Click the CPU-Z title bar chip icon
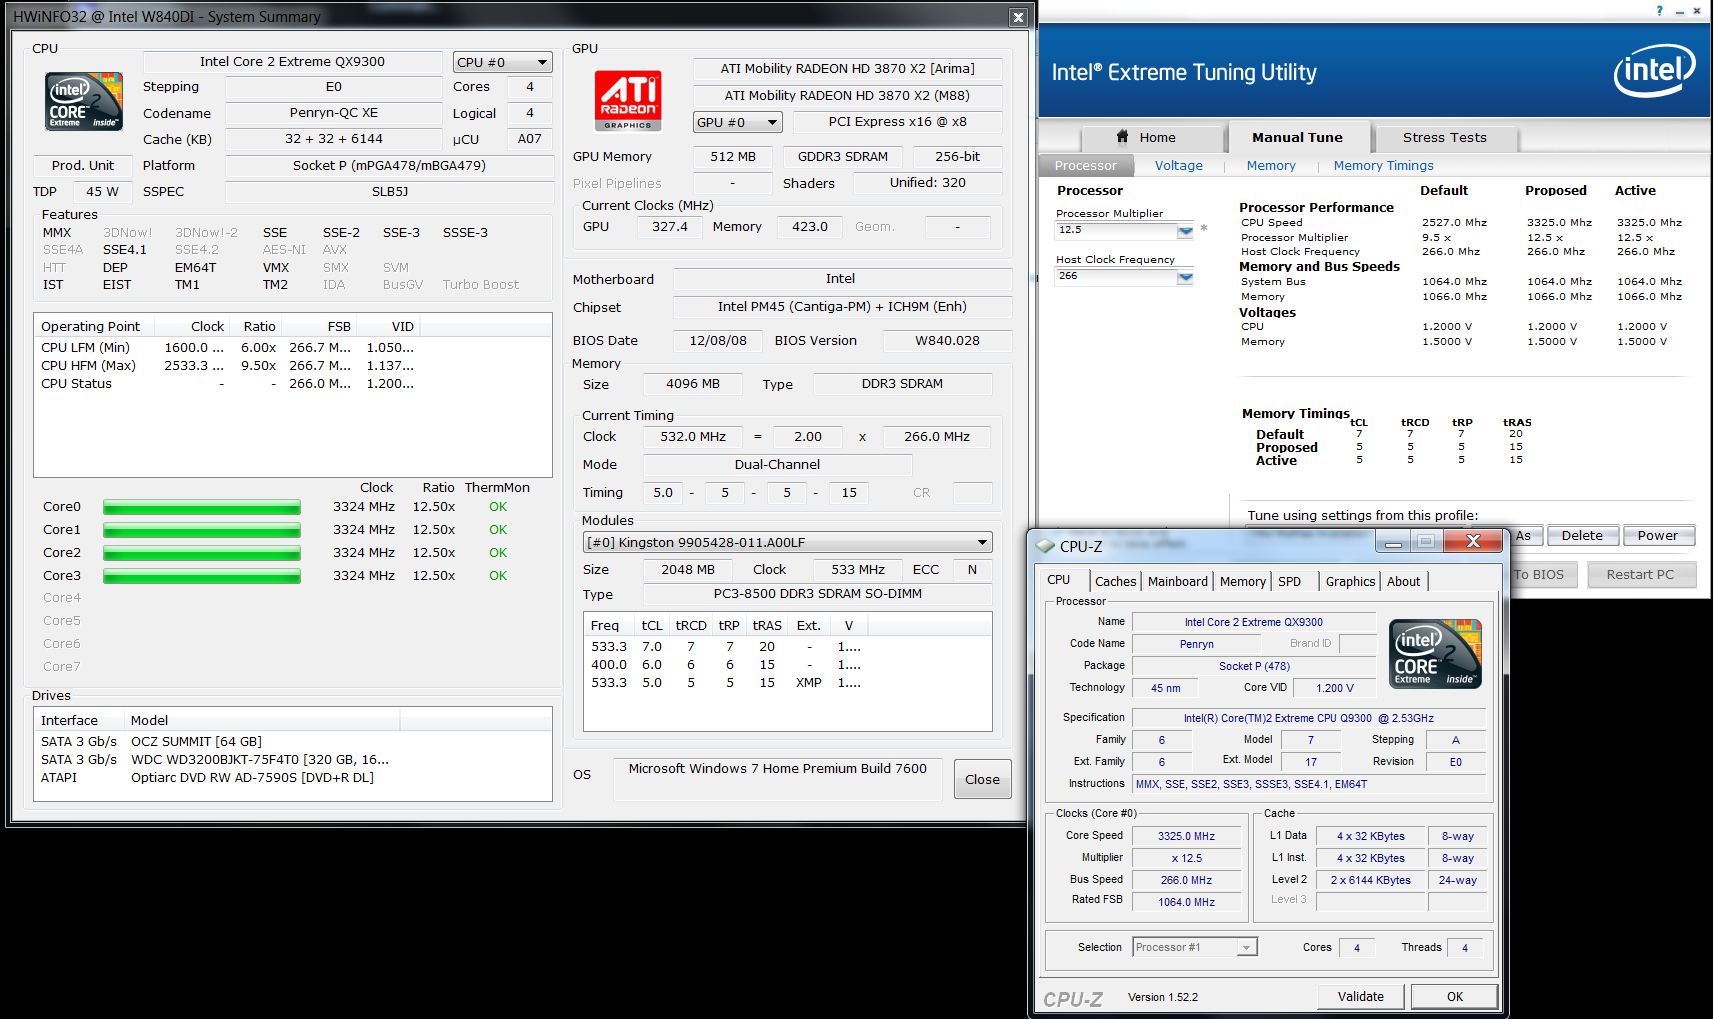1713x1019 pixels. 1046,546
